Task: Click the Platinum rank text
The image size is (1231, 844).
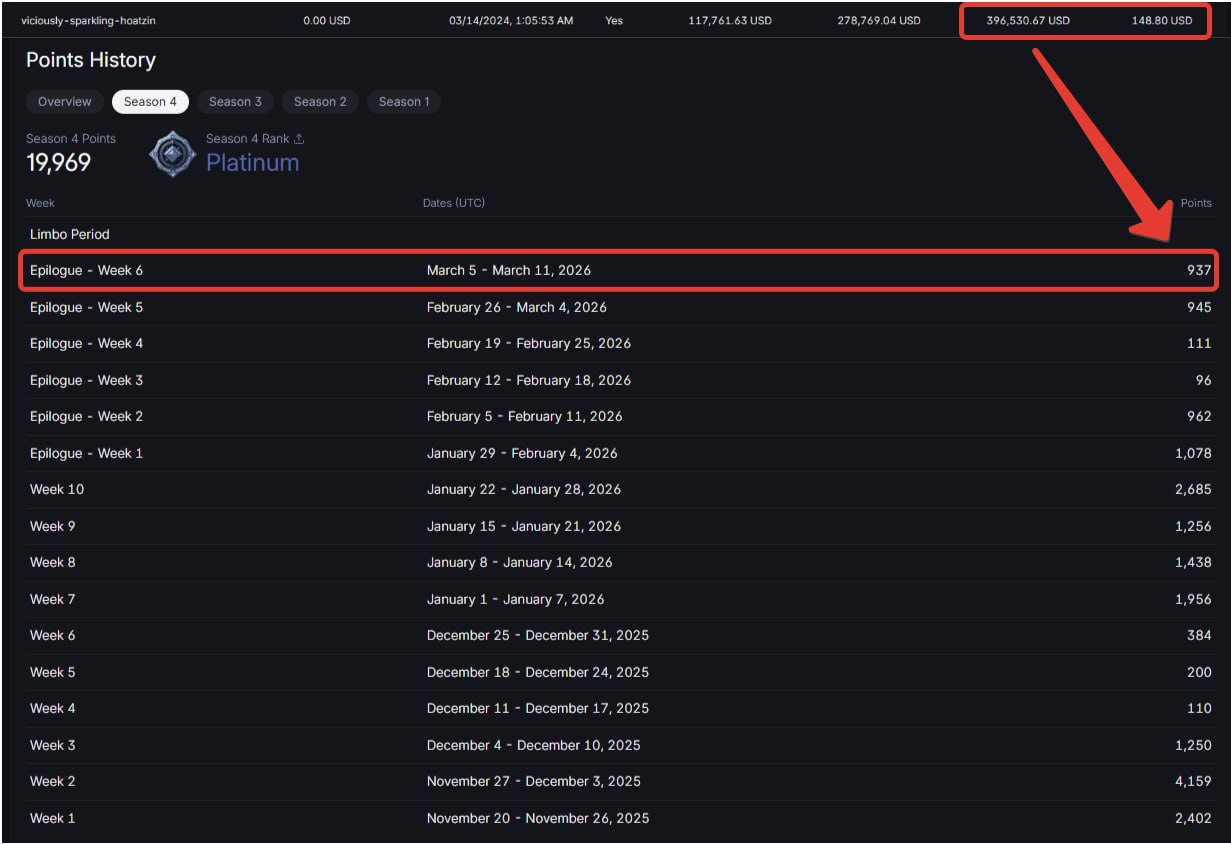Action: [252, 163]
